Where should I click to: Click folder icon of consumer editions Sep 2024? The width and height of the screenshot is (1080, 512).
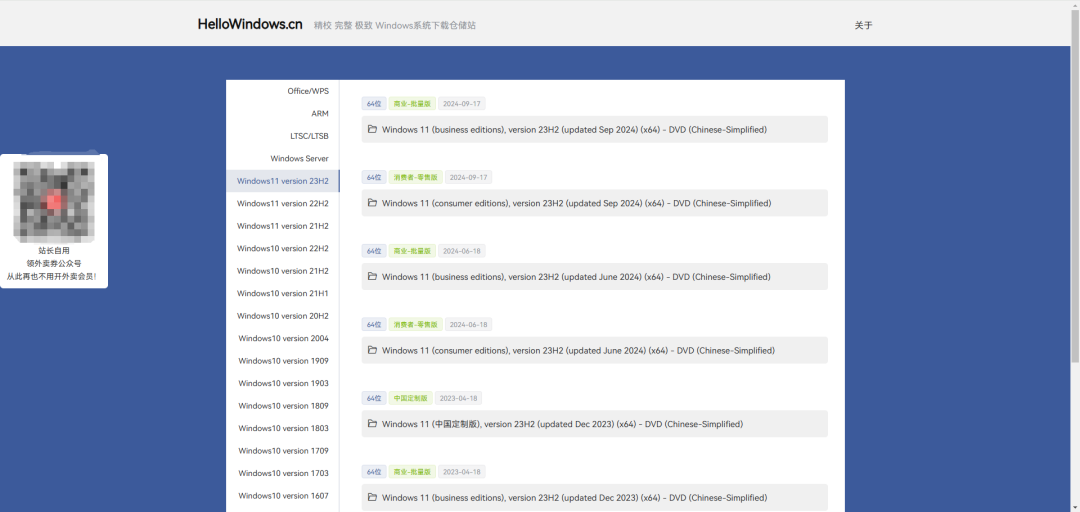372,203
